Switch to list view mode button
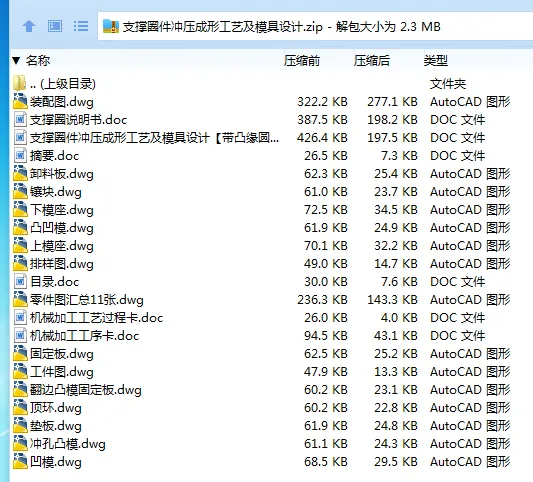Screen dimensions: 533x482 pyautogui.click(x=81, y=26)
